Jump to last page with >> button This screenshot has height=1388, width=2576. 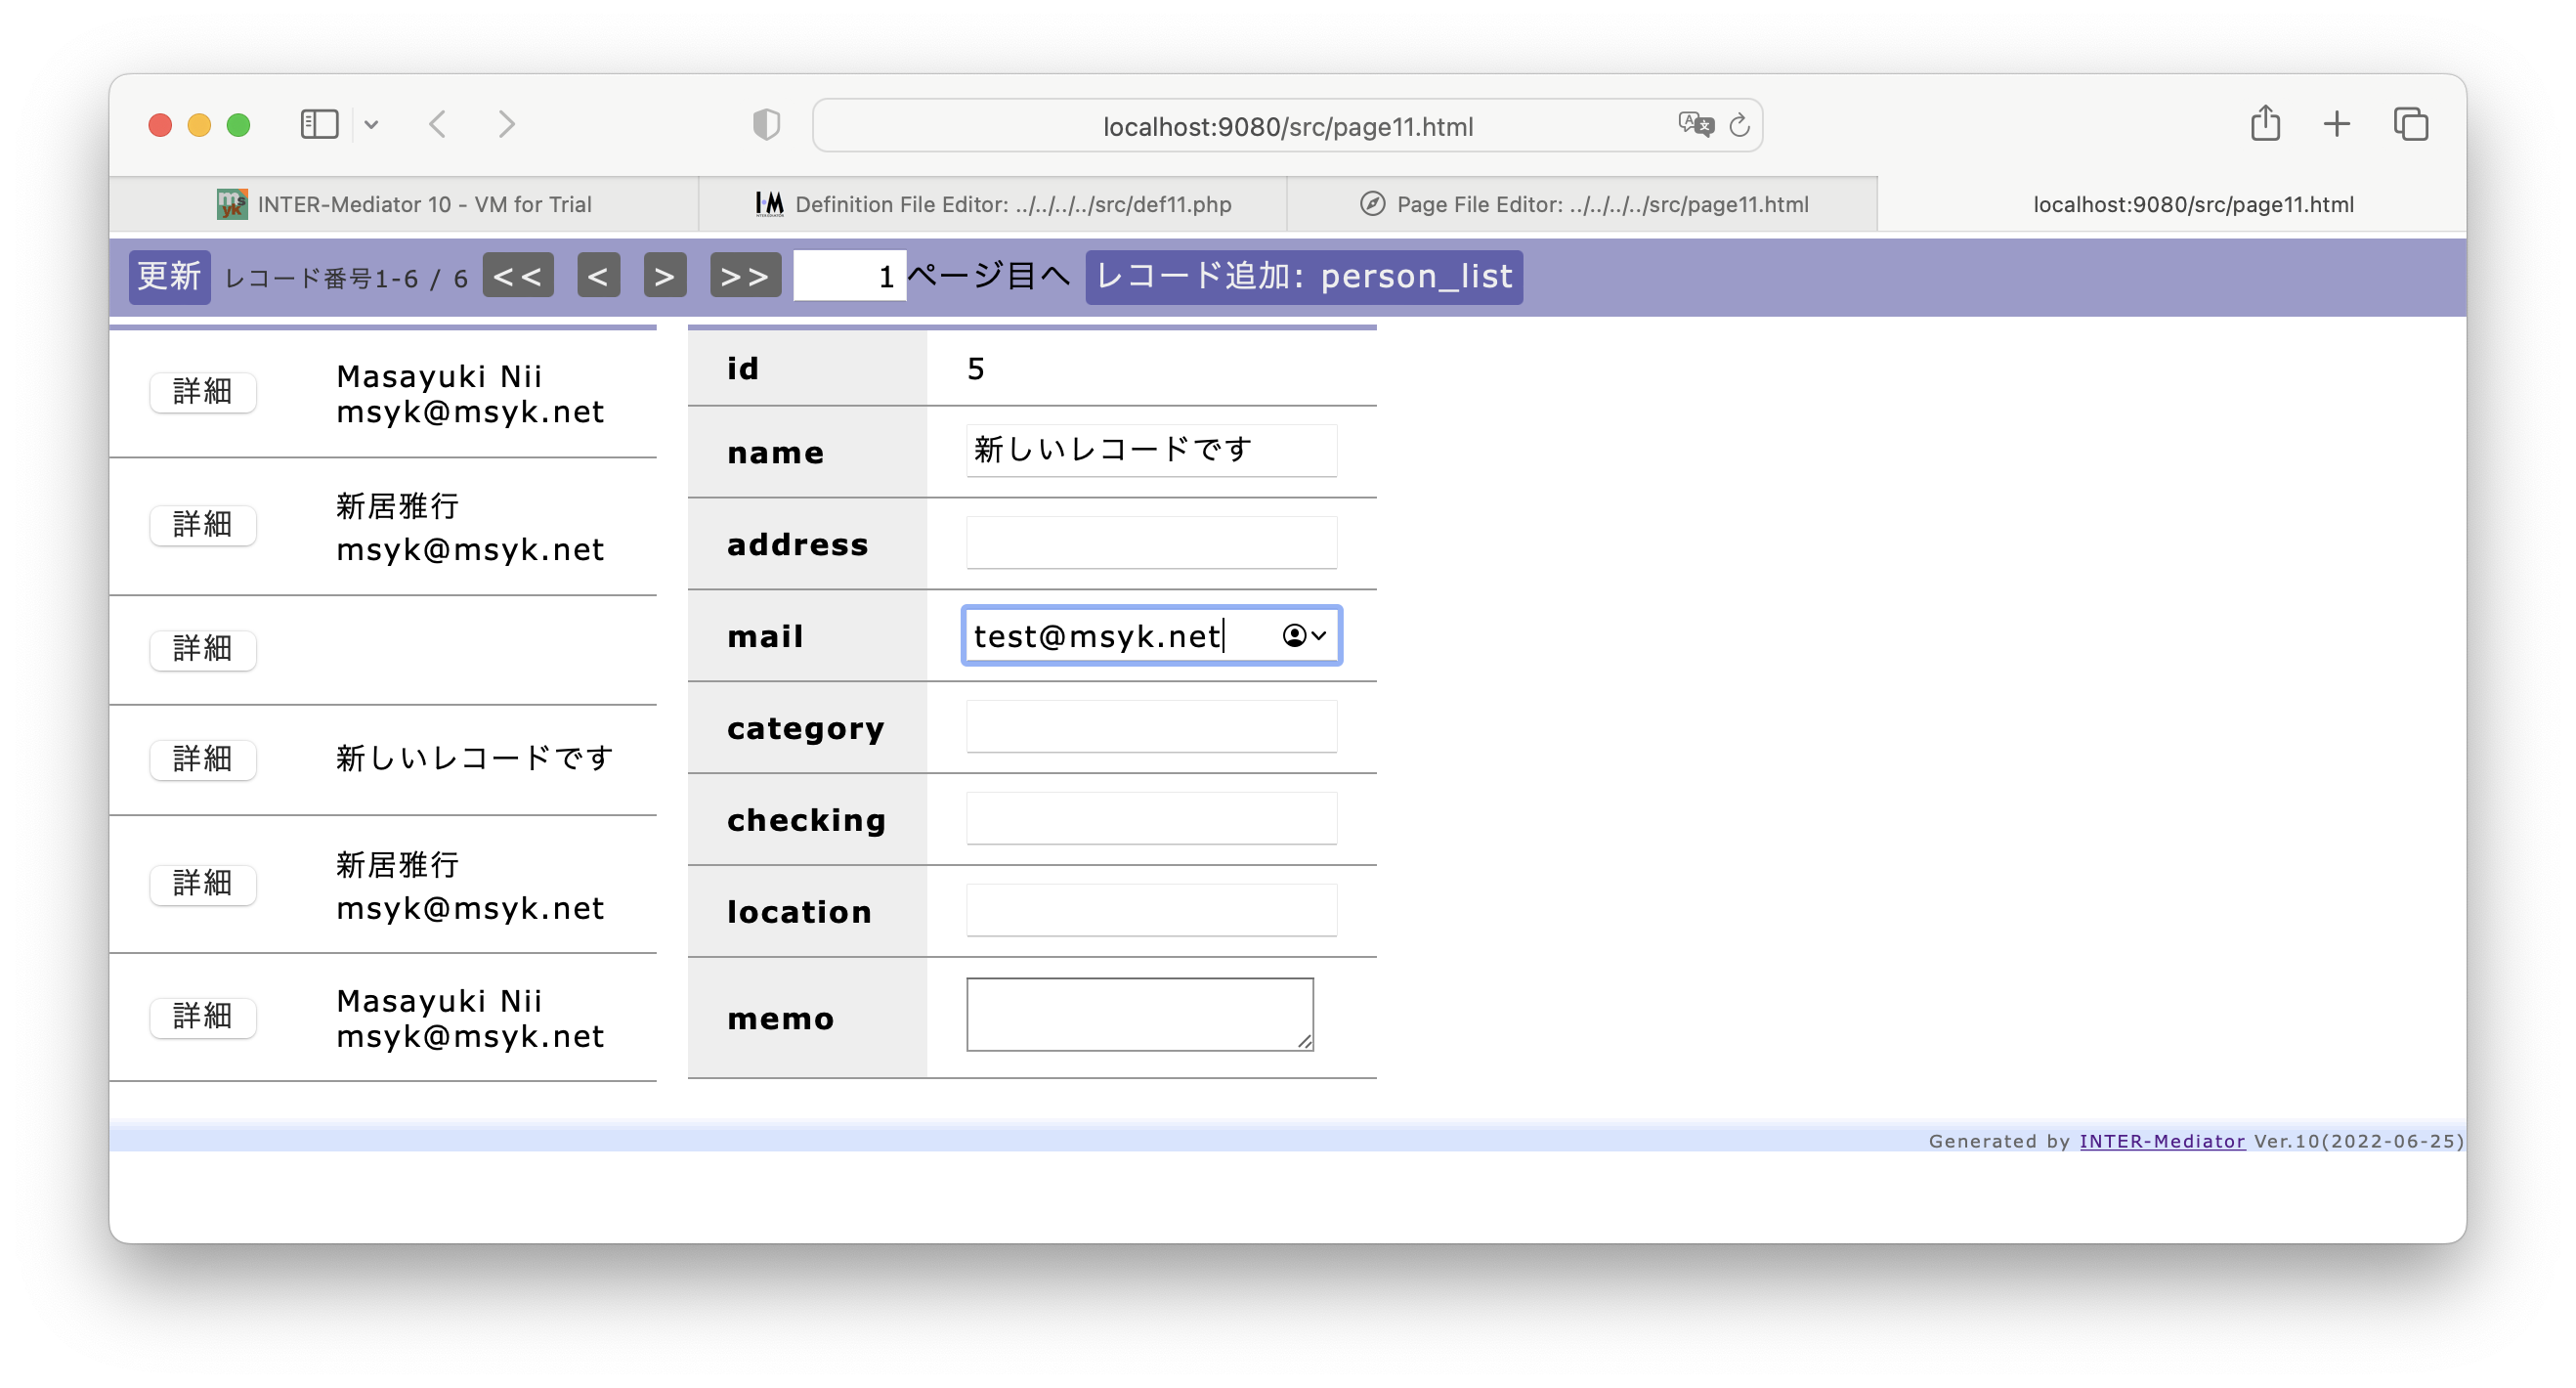pyautogui.click(x=745, y=276)
